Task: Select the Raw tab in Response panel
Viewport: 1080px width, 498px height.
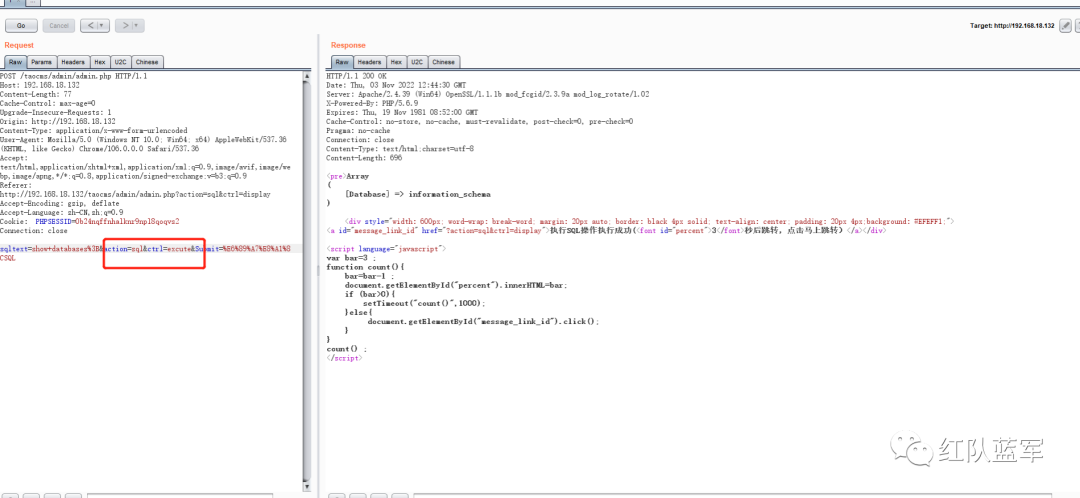Action: tap(342, 62)
